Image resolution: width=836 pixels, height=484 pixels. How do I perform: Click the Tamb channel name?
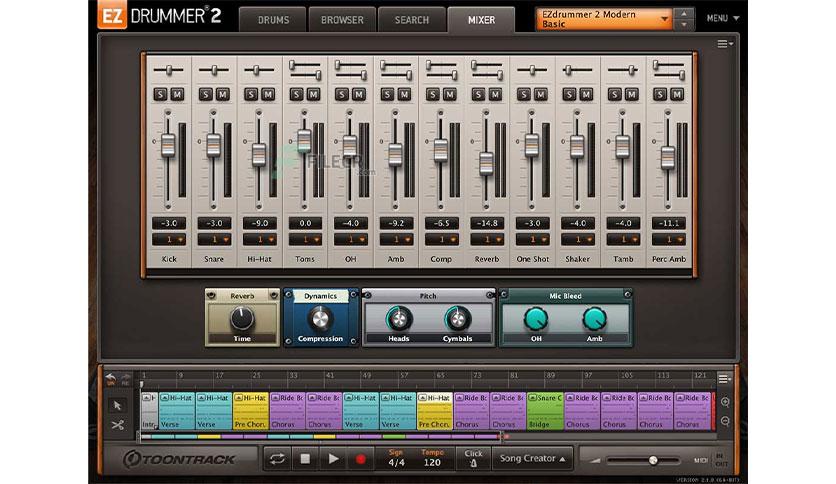coord(623,259)
